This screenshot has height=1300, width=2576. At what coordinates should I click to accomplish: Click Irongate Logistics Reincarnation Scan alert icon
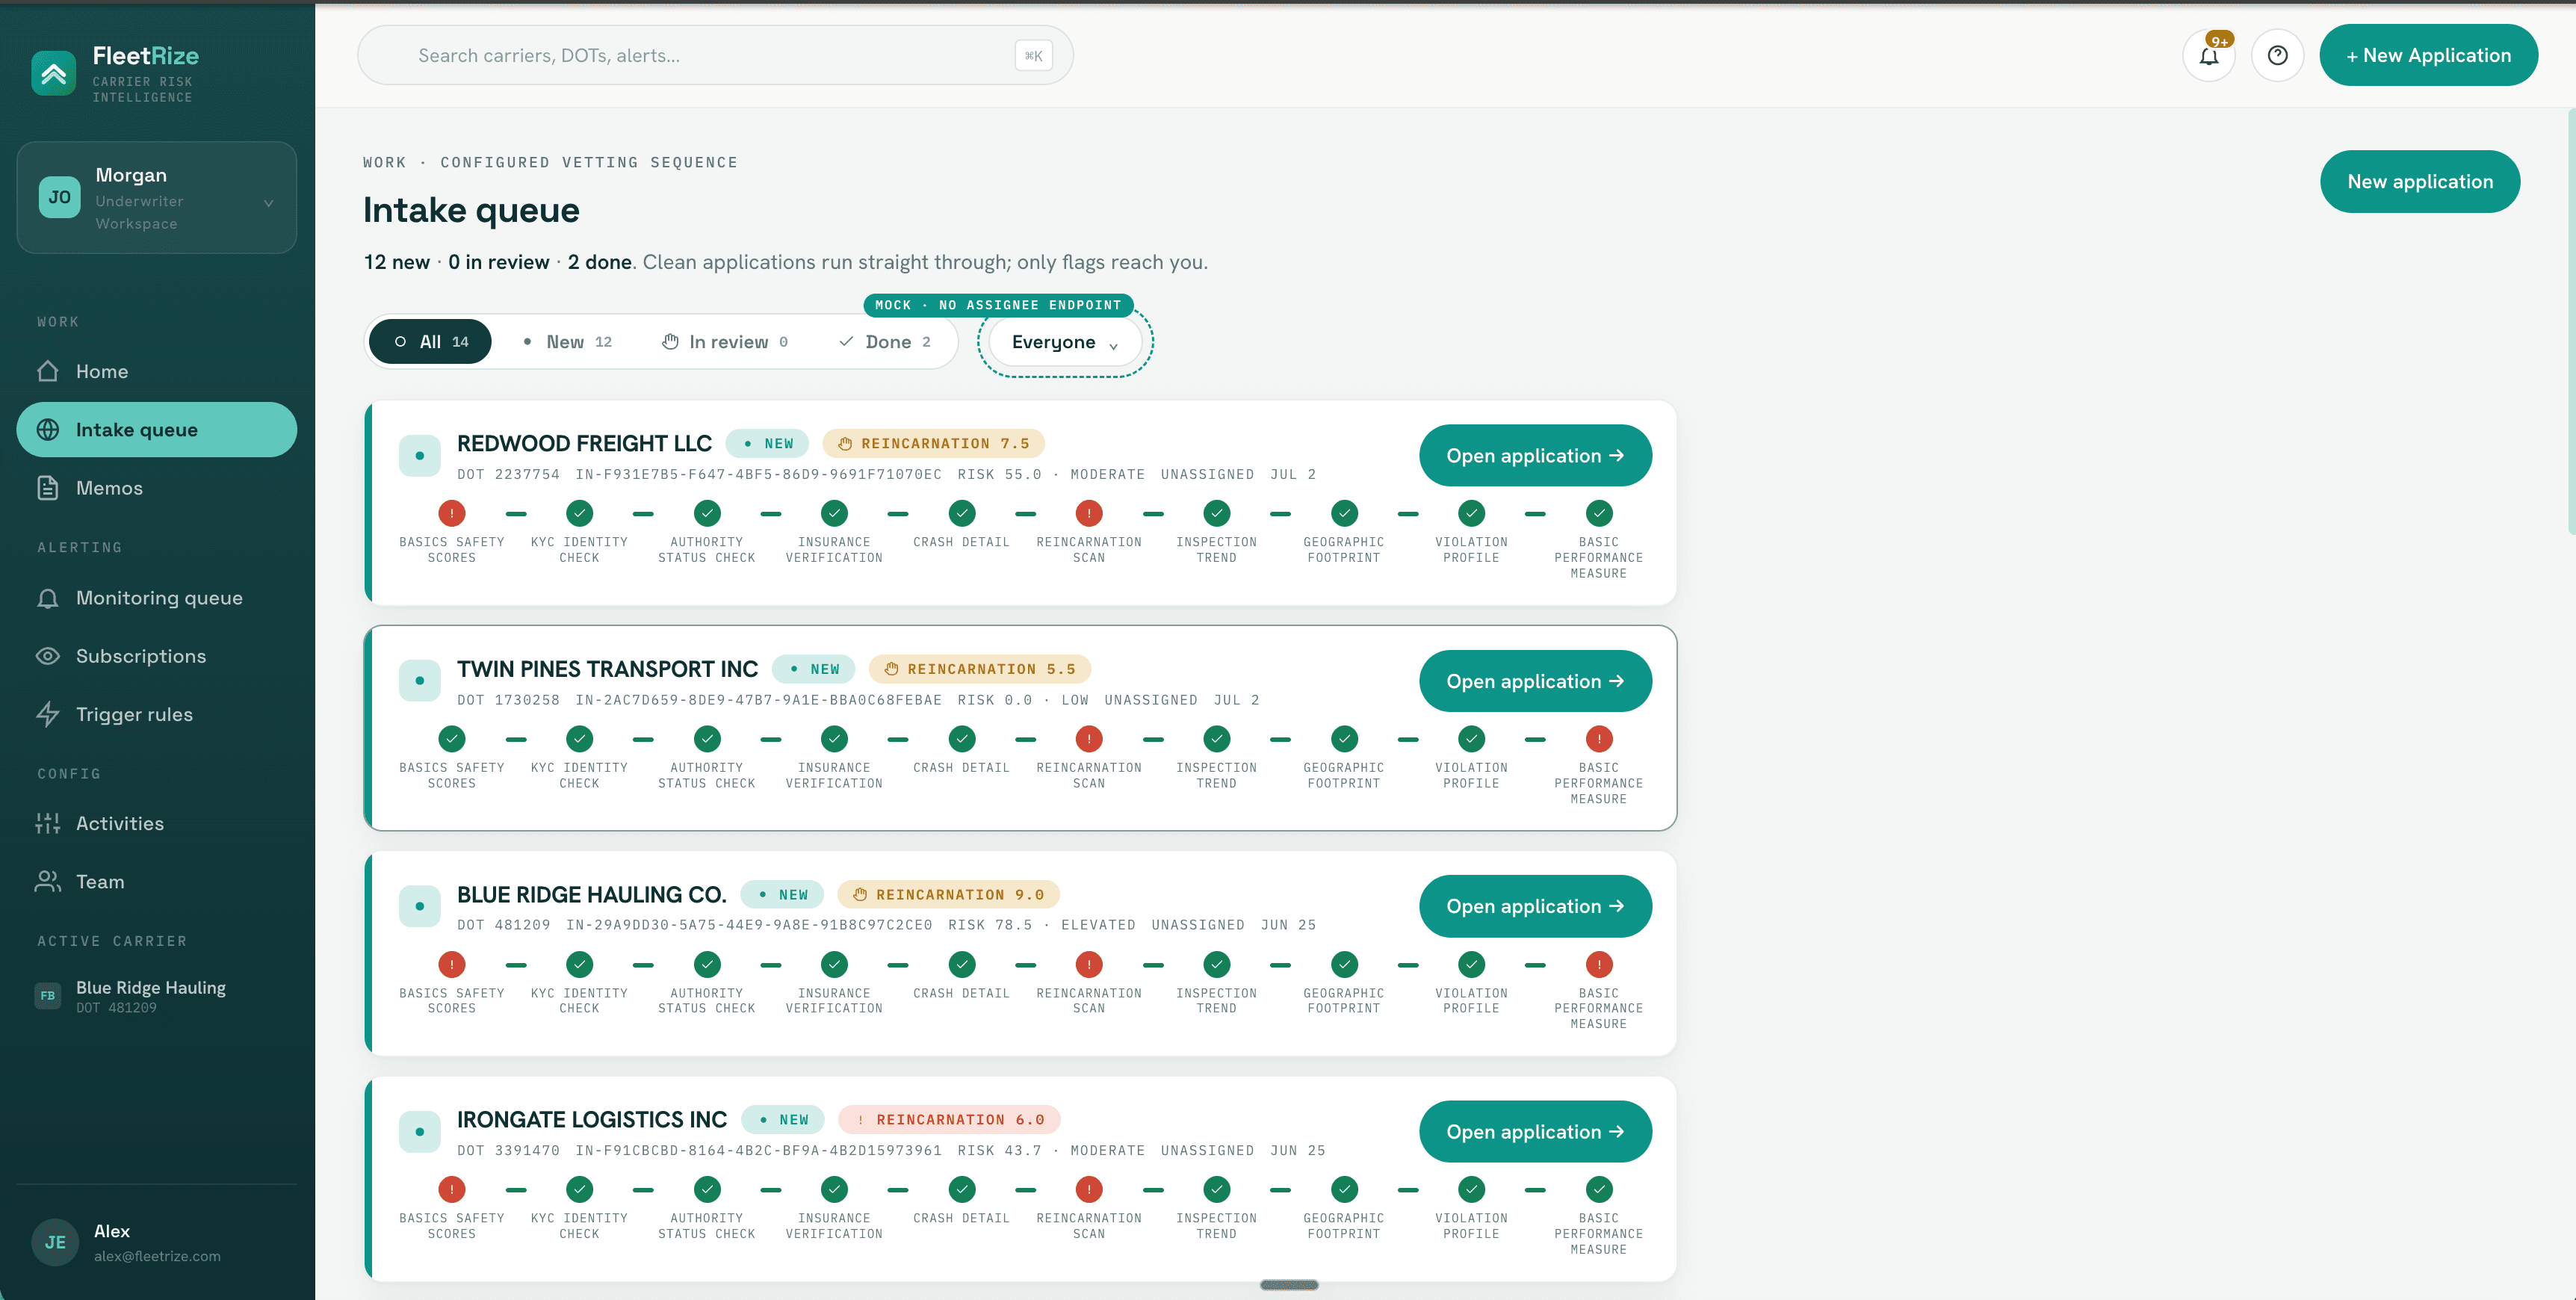[x=1089, y=1189]
